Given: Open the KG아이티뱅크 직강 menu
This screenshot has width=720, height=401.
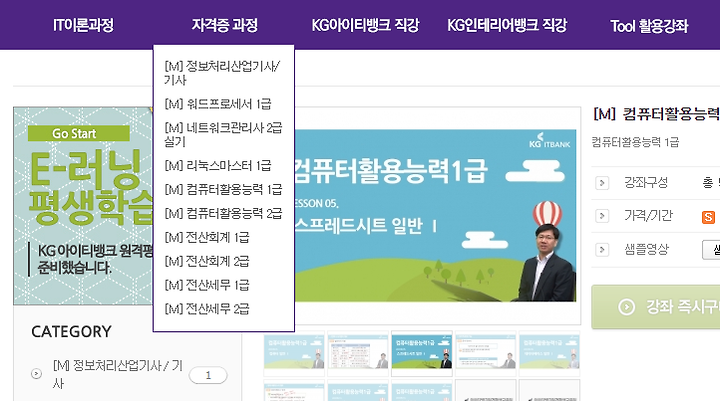Looking at the screenshot, I should click(366, 25).
